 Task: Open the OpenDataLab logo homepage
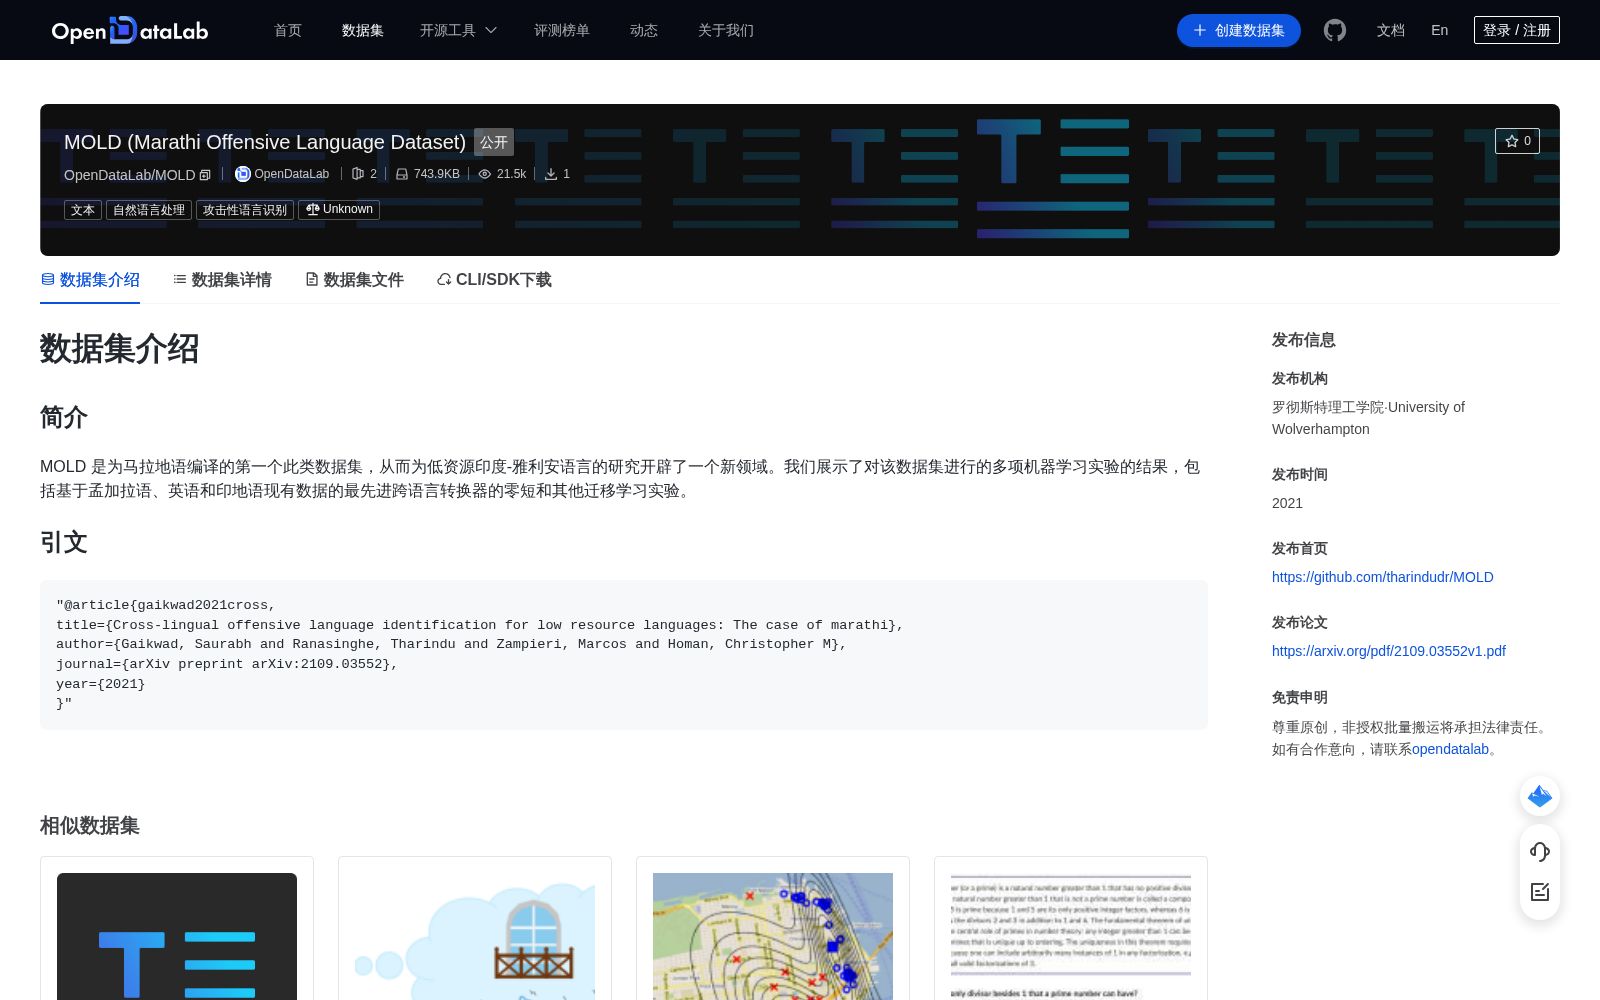point(130,30)
